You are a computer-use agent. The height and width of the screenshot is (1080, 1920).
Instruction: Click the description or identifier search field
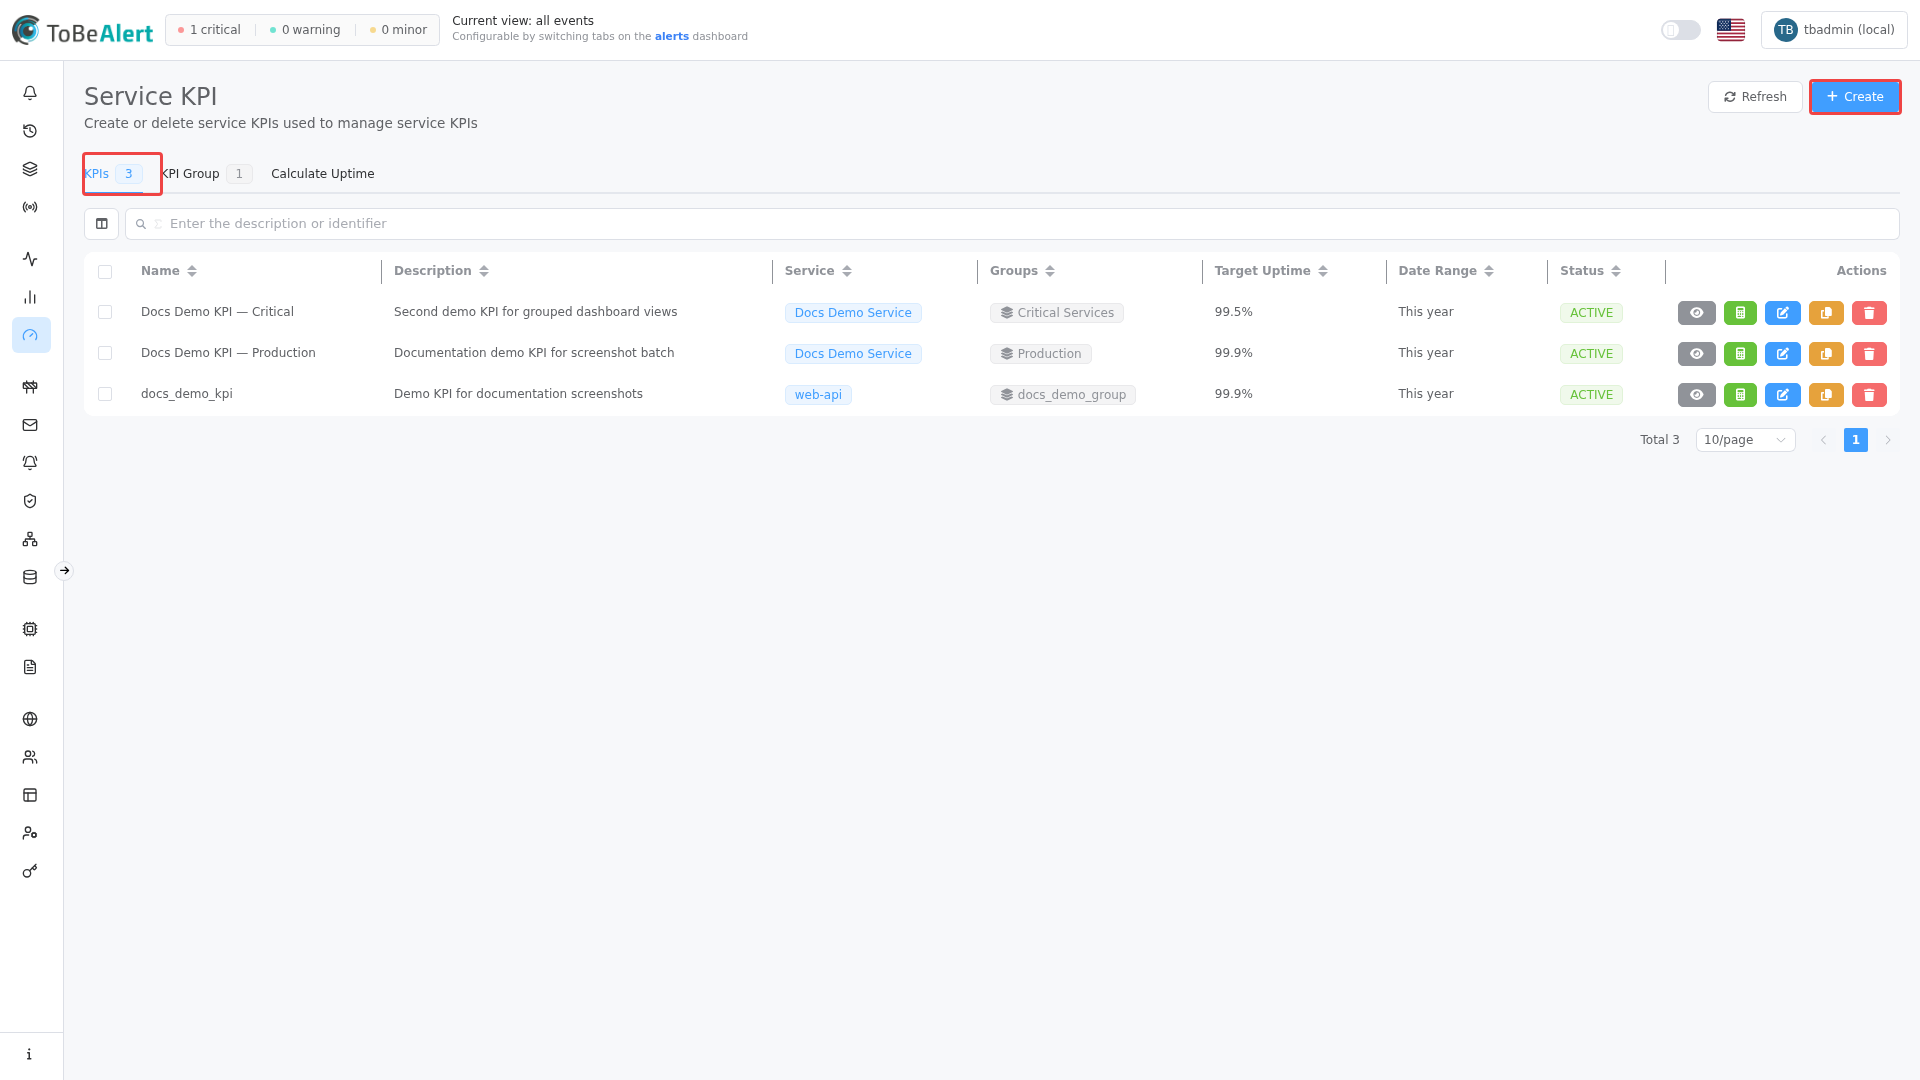1012,224
